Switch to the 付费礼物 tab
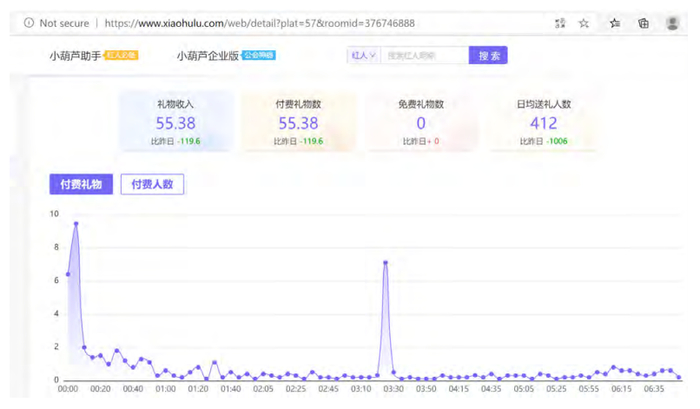This screenshot has width=700, height=409. click(x=81, y=184)
